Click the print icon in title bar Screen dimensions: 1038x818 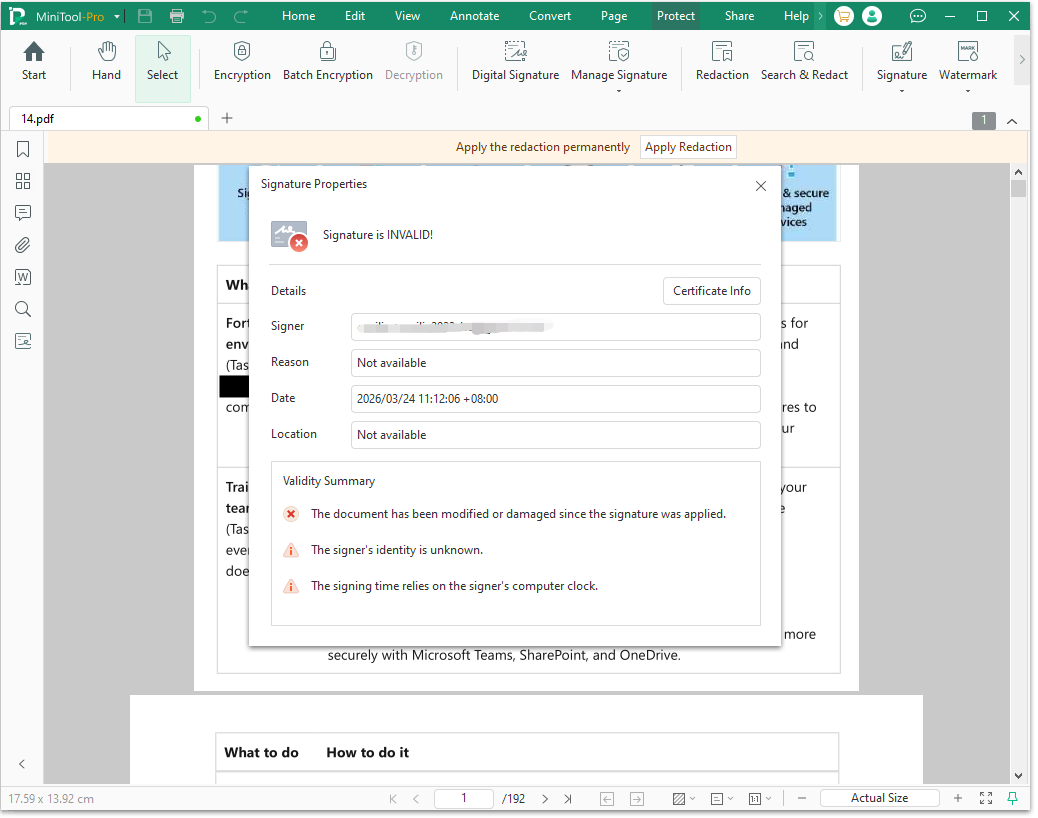(177, 16)
